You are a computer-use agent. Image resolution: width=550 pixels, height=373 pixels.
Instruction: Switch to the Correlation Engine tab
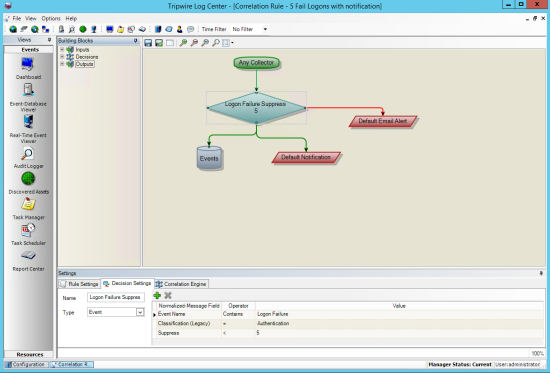point(181,284)
